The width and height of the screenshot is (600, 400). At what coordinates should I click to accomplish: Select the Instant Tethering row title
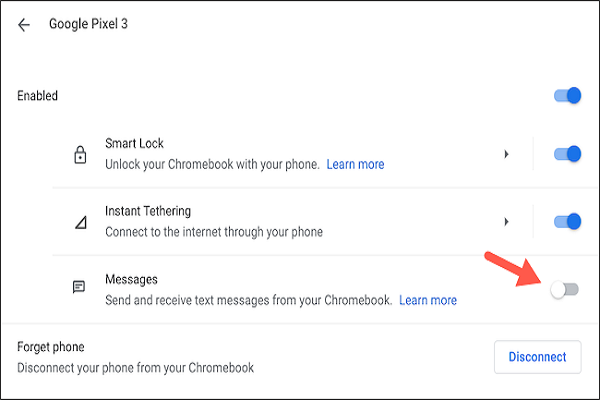coord(148,211)
